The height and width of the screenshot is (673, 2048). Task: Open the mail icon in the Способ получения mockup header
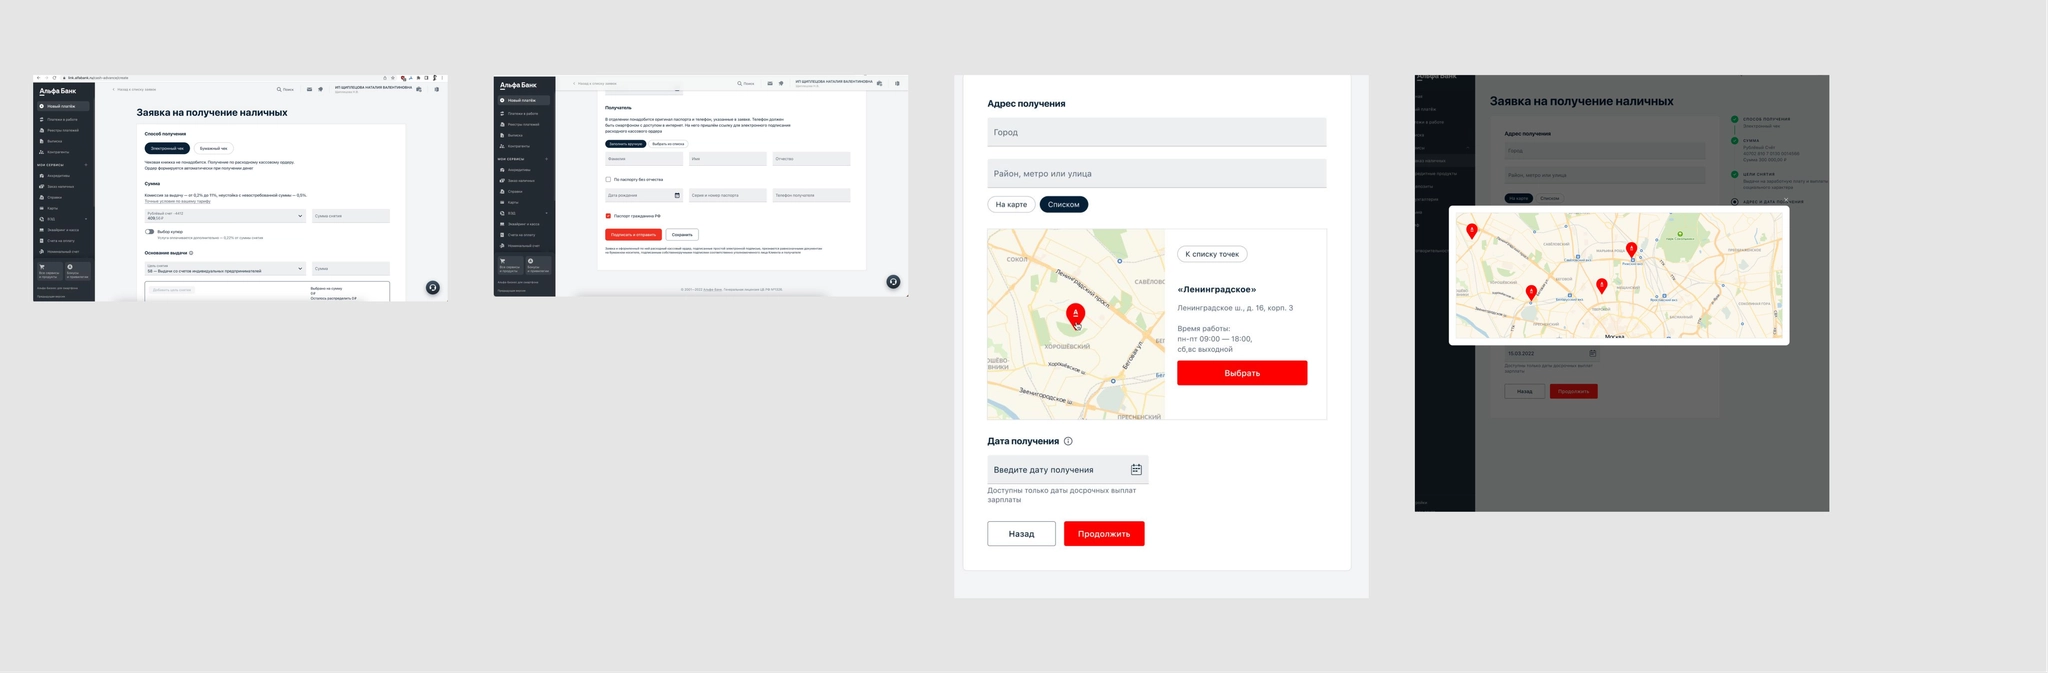point(309,89)
